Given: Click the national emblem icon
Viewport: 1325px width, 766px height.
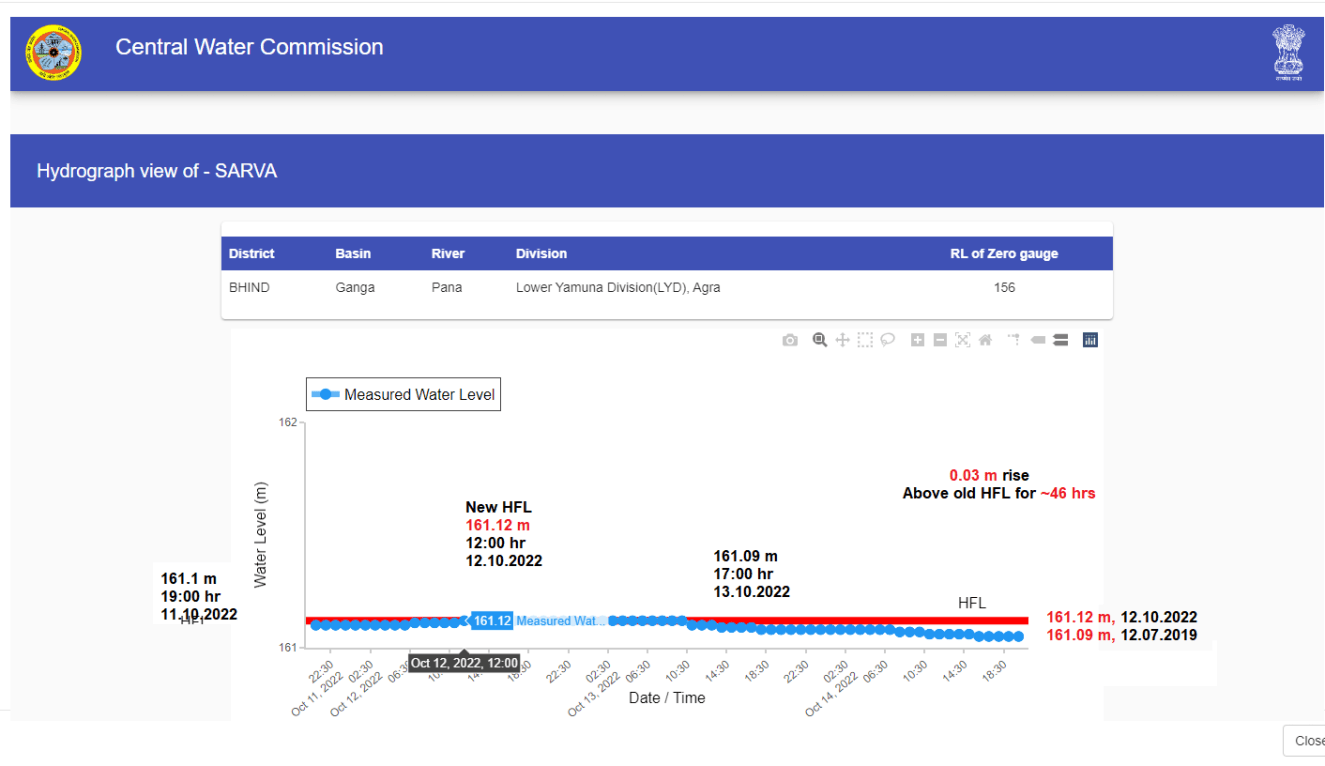Looking at the screenshot, I should (1288, 52).
